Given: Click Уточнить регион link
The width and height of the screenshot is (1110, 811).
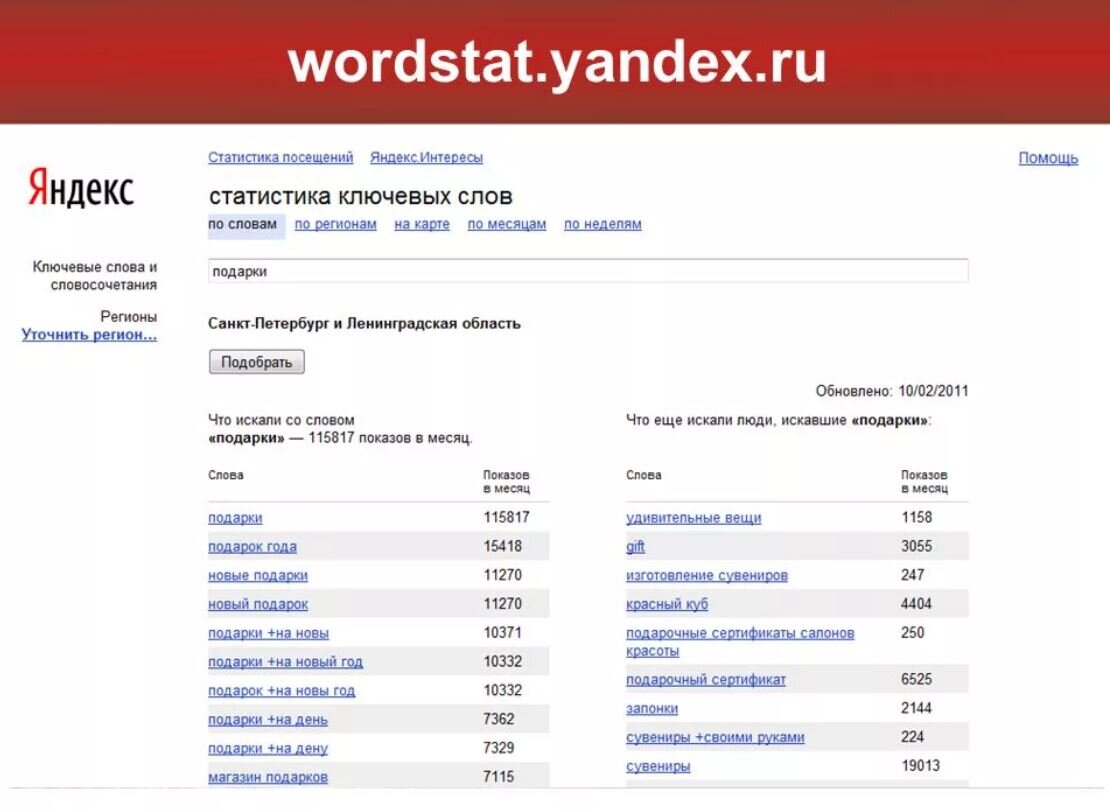Looking at the screenshot, I should [89, 335].
